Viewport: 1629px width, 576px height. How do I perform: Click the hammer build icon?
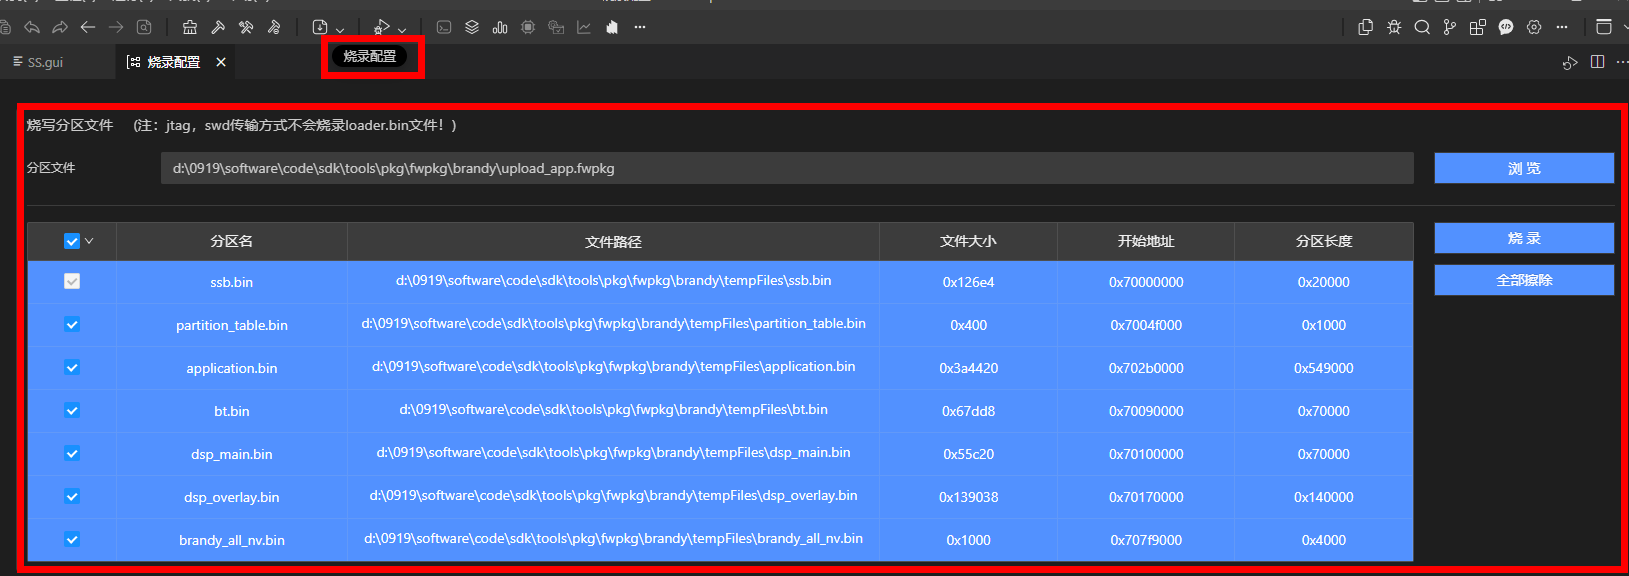coord(218,27)
